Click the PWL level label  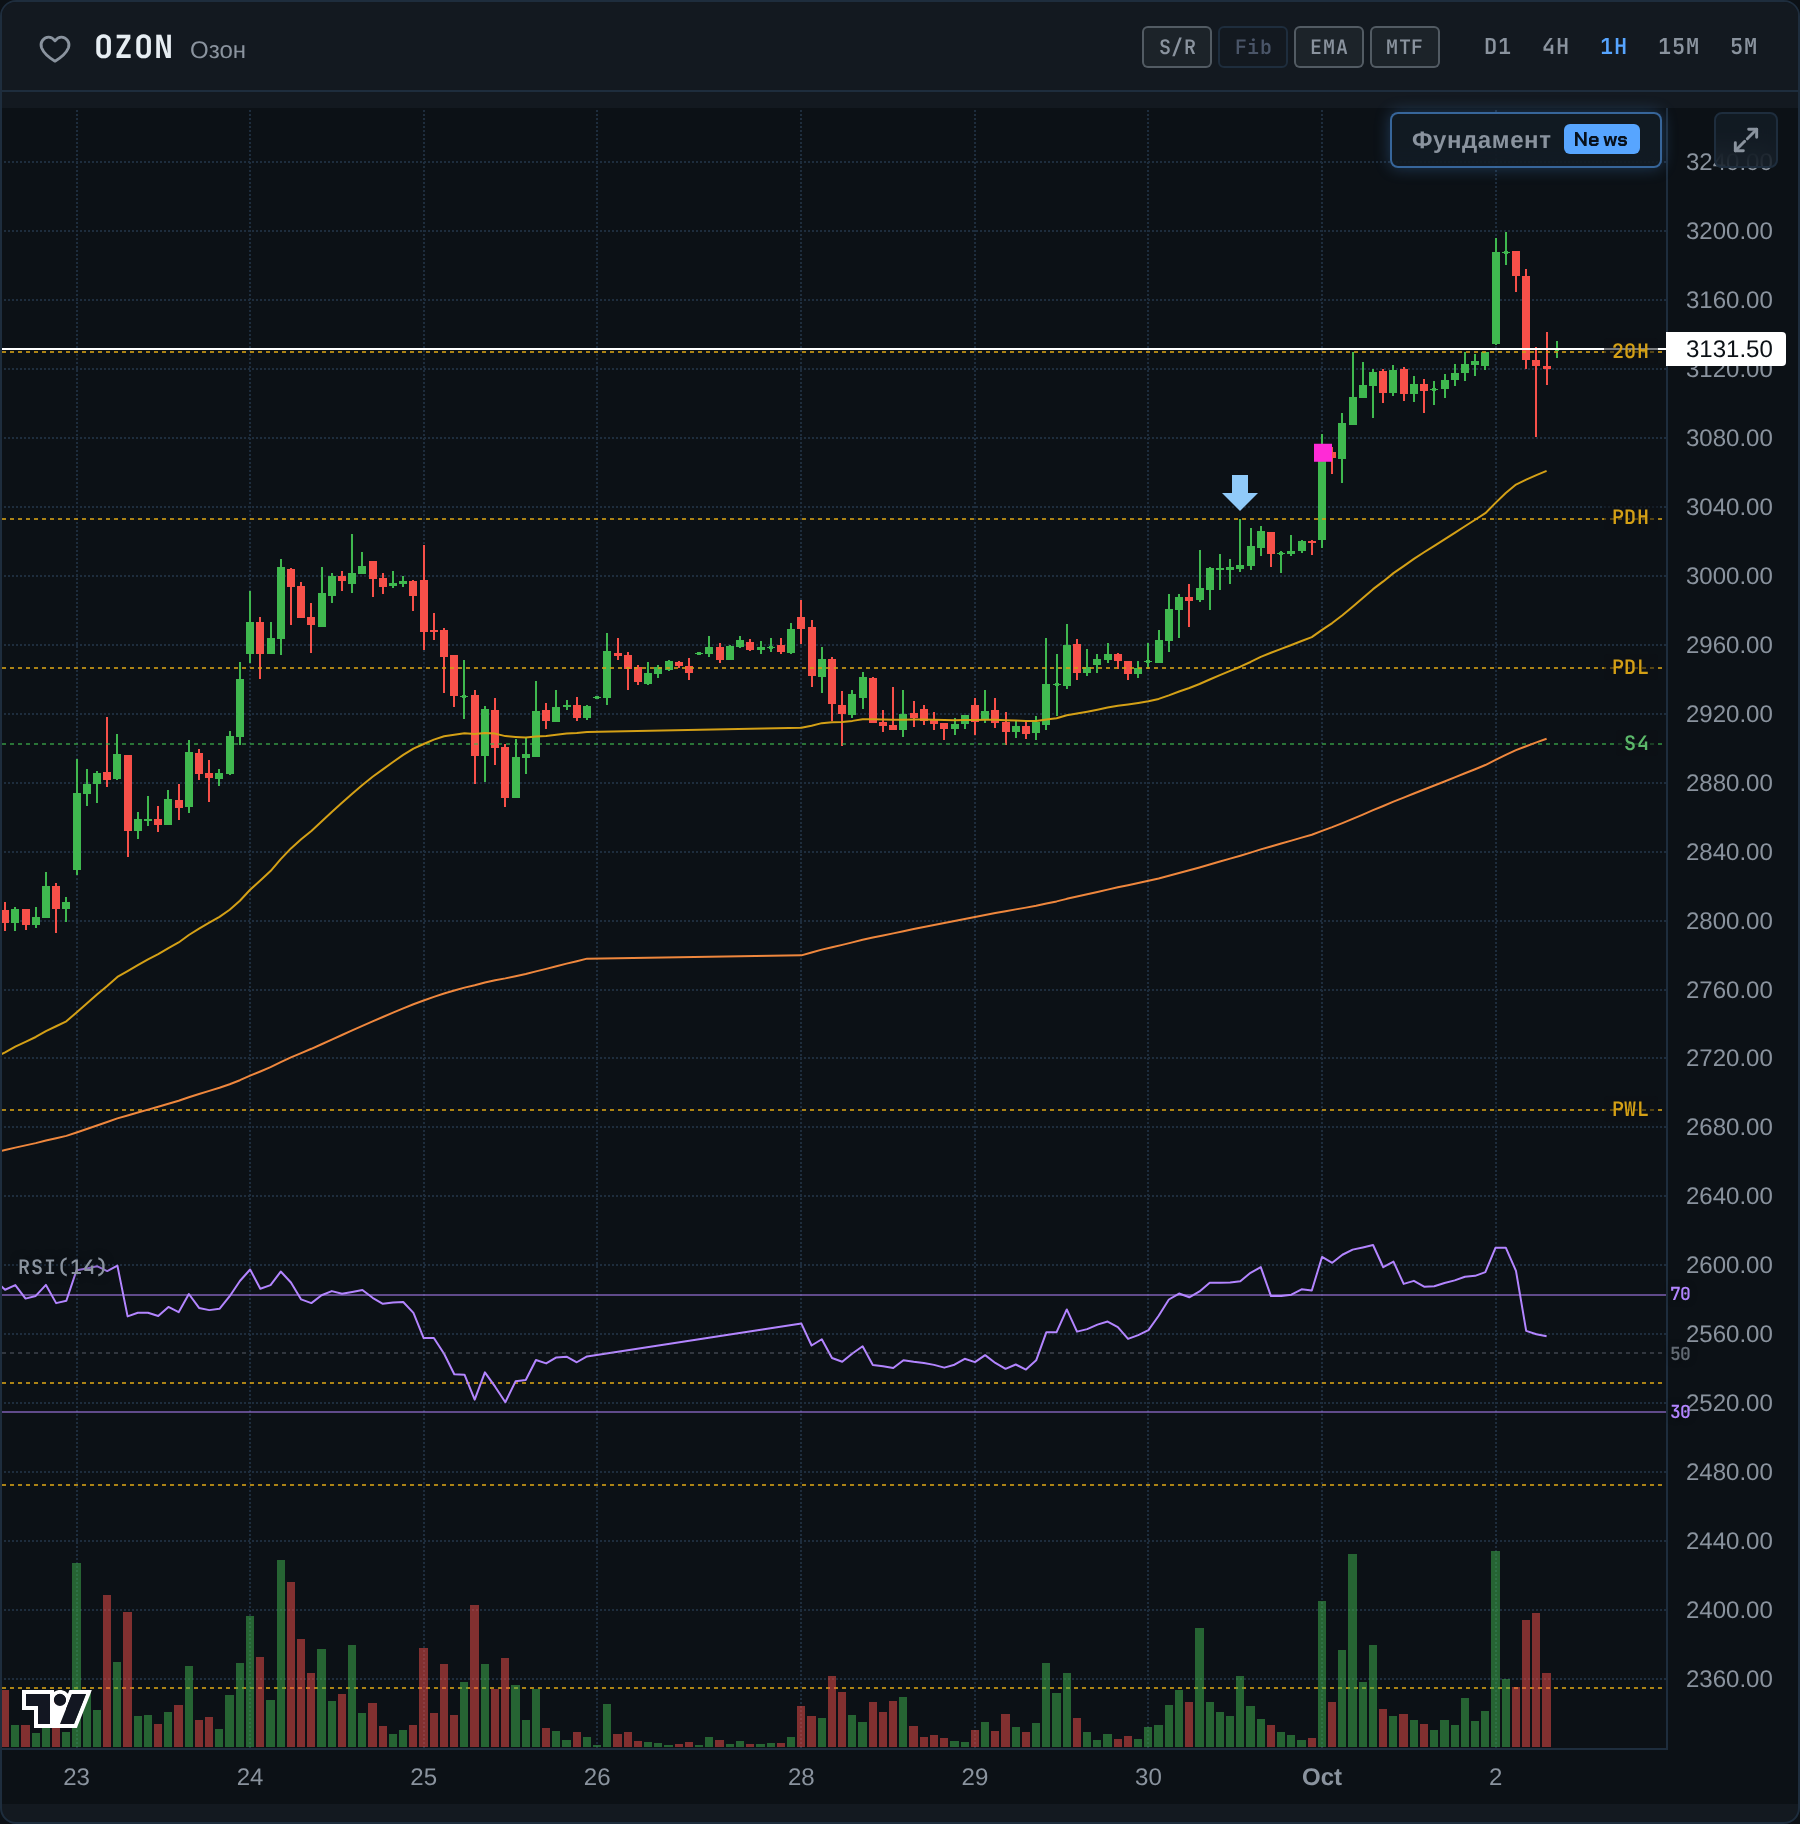(1630, 1109)
